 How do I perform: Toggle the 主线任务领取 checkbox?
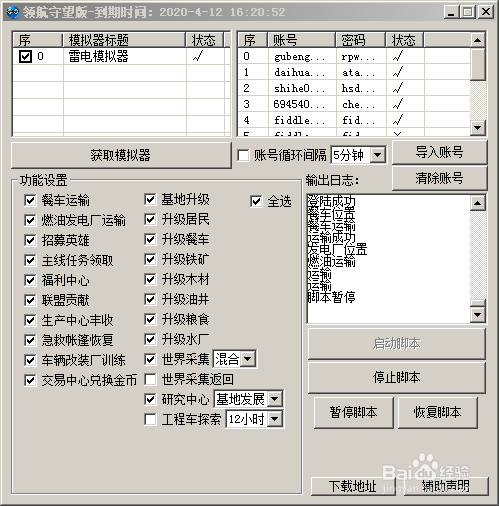click(x=30, y=260)
